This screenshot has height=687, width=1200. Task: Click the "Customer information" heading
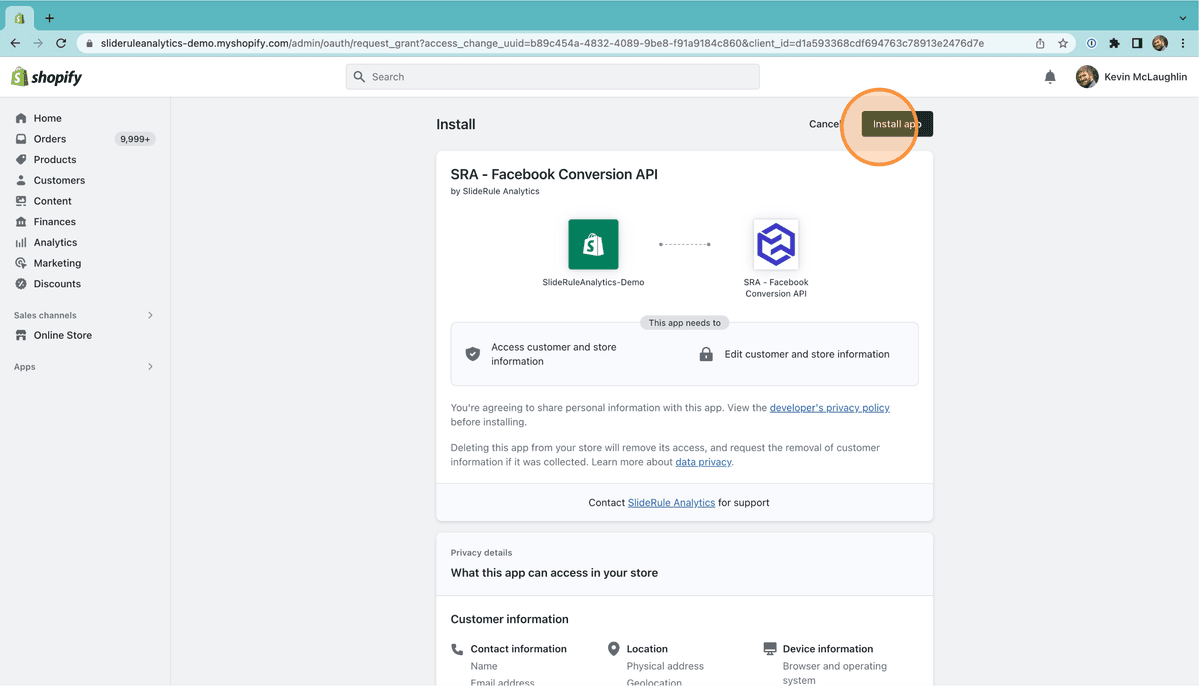tap(510, 619)
